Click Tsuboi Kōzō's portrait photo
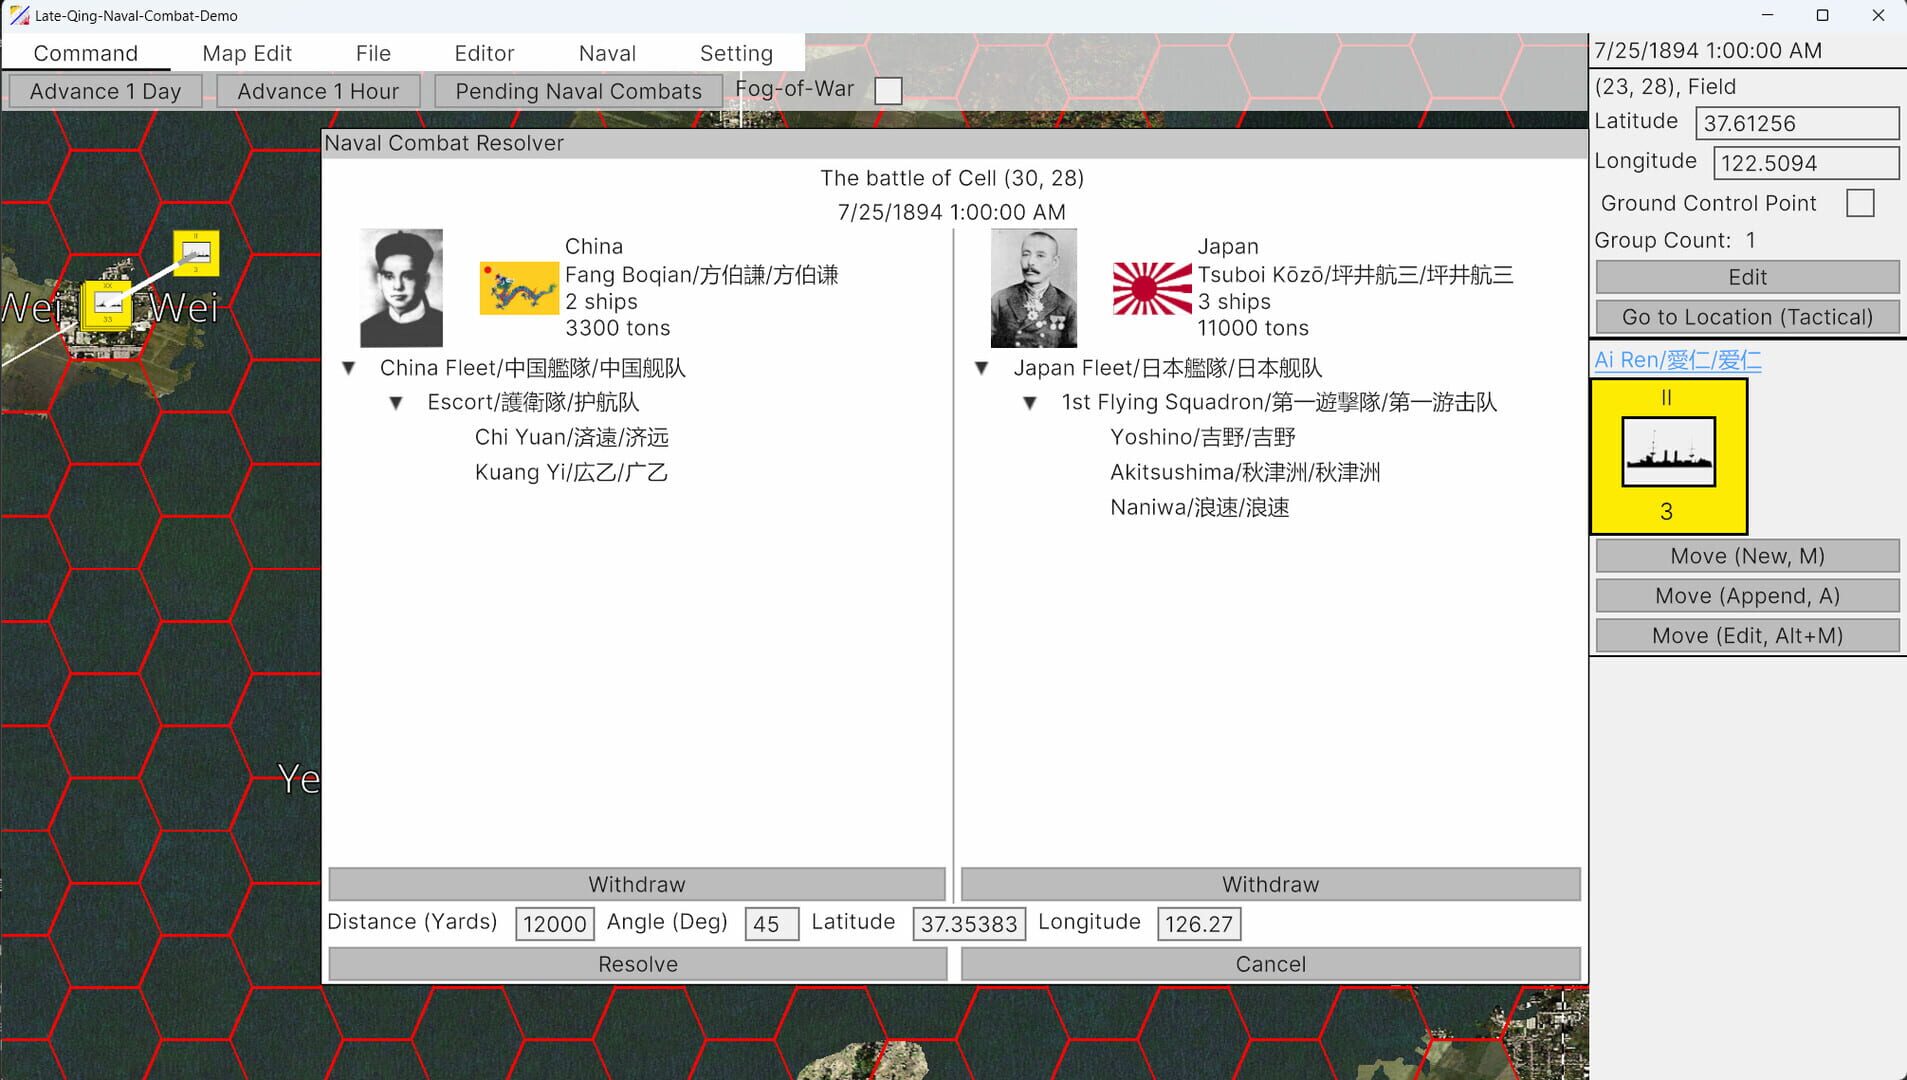Screen dimensions: 1907x1080 pos(1032,287)
